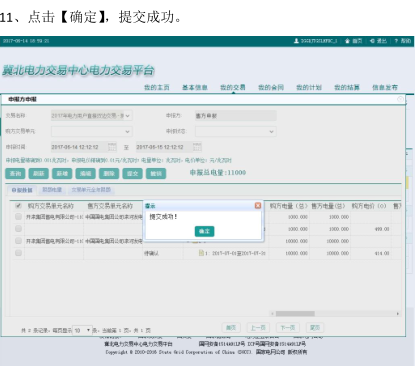Click the document icon in the last table row
The width and height of the screenshot is (417, 366).
point(201,253)
